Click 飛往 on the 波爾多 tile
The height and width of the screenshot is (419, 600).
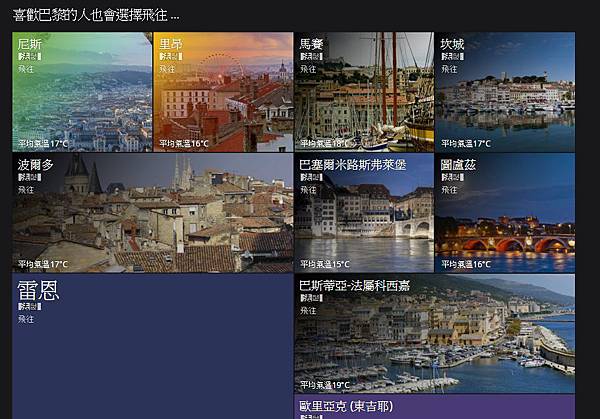point(26,190)
